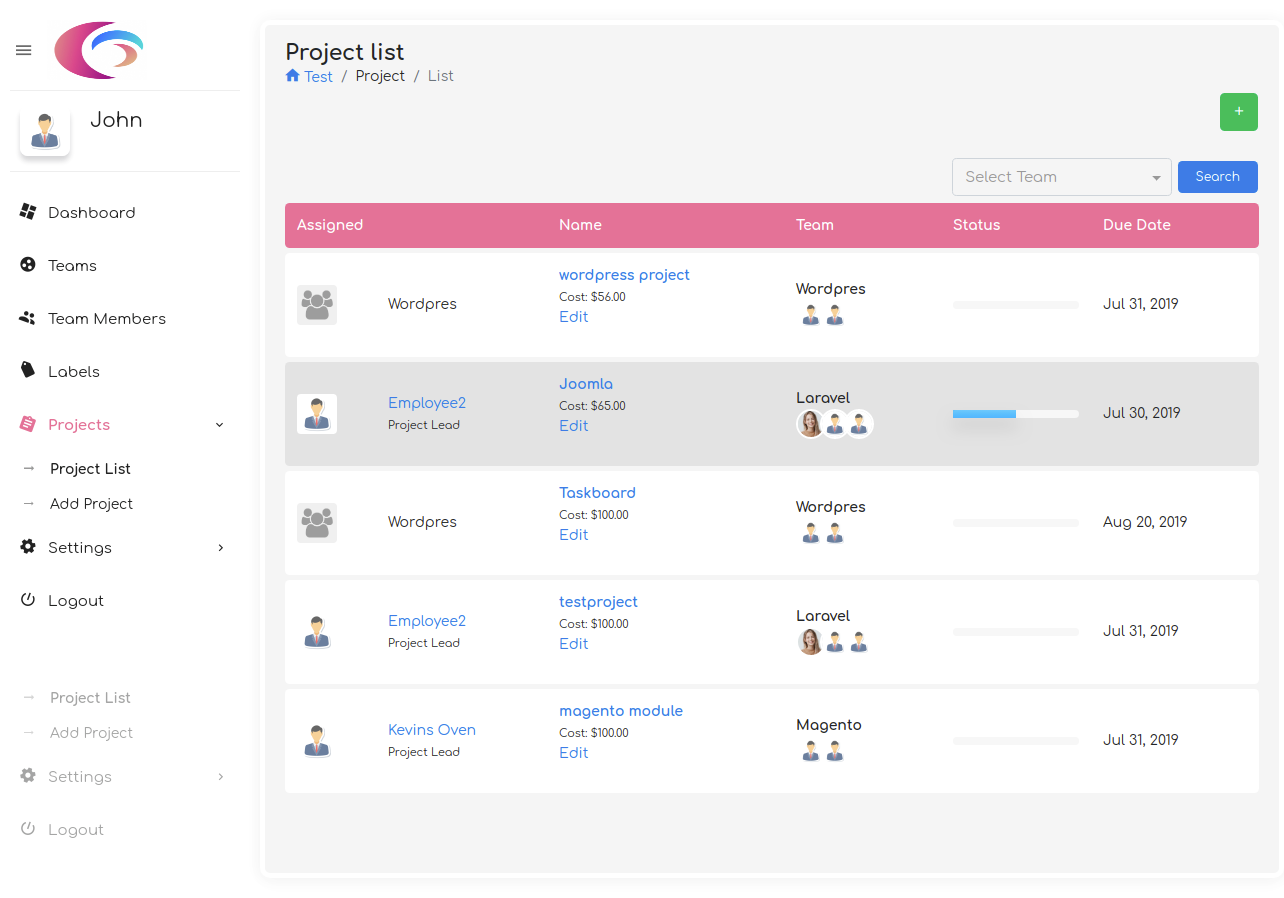Open the Labels page
This screenshot has width=1284, height=898.
(74, 372)
